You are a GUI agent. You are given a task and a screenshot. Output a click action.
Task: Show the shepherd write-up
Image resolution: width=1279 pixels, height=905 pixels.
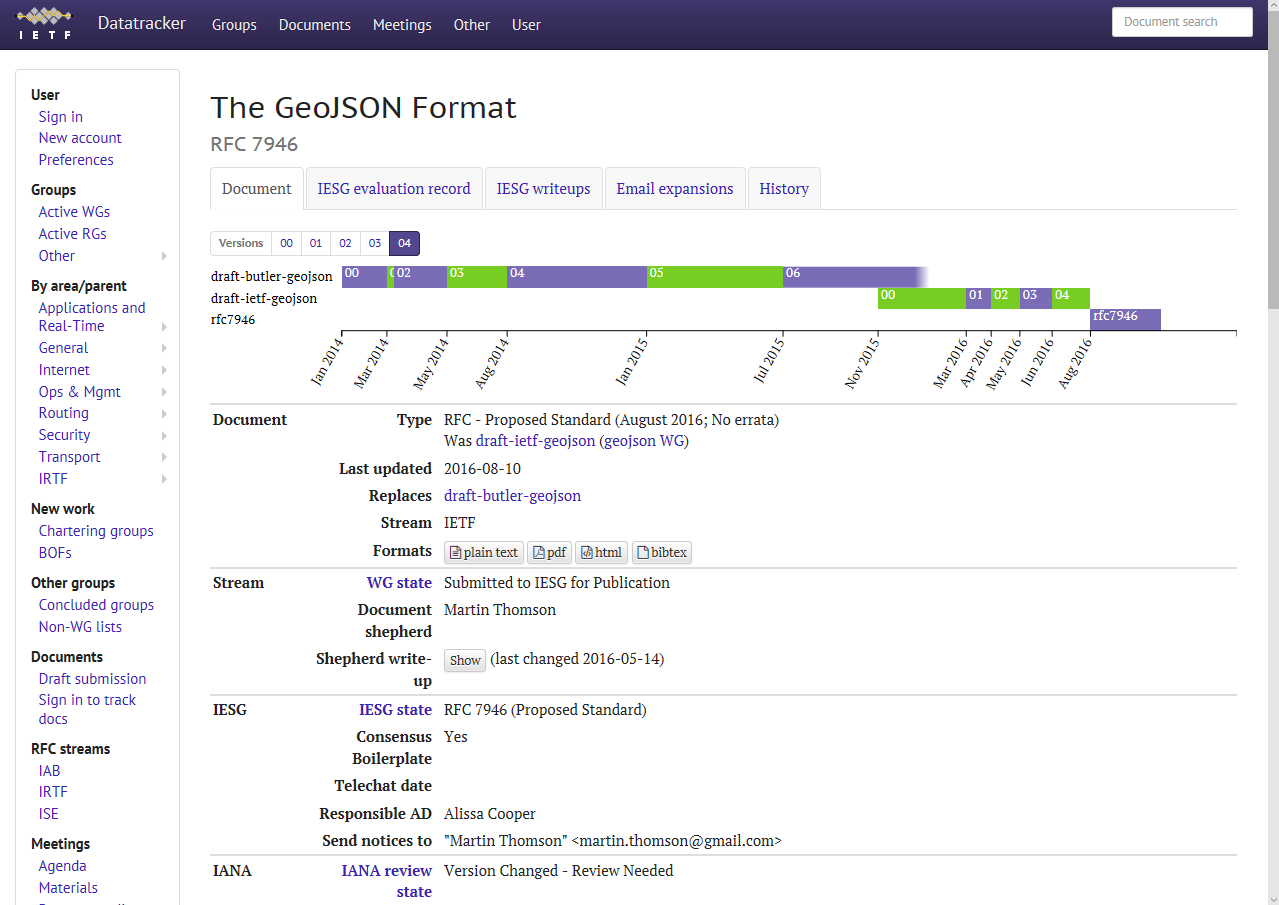(x=464, y=660)
